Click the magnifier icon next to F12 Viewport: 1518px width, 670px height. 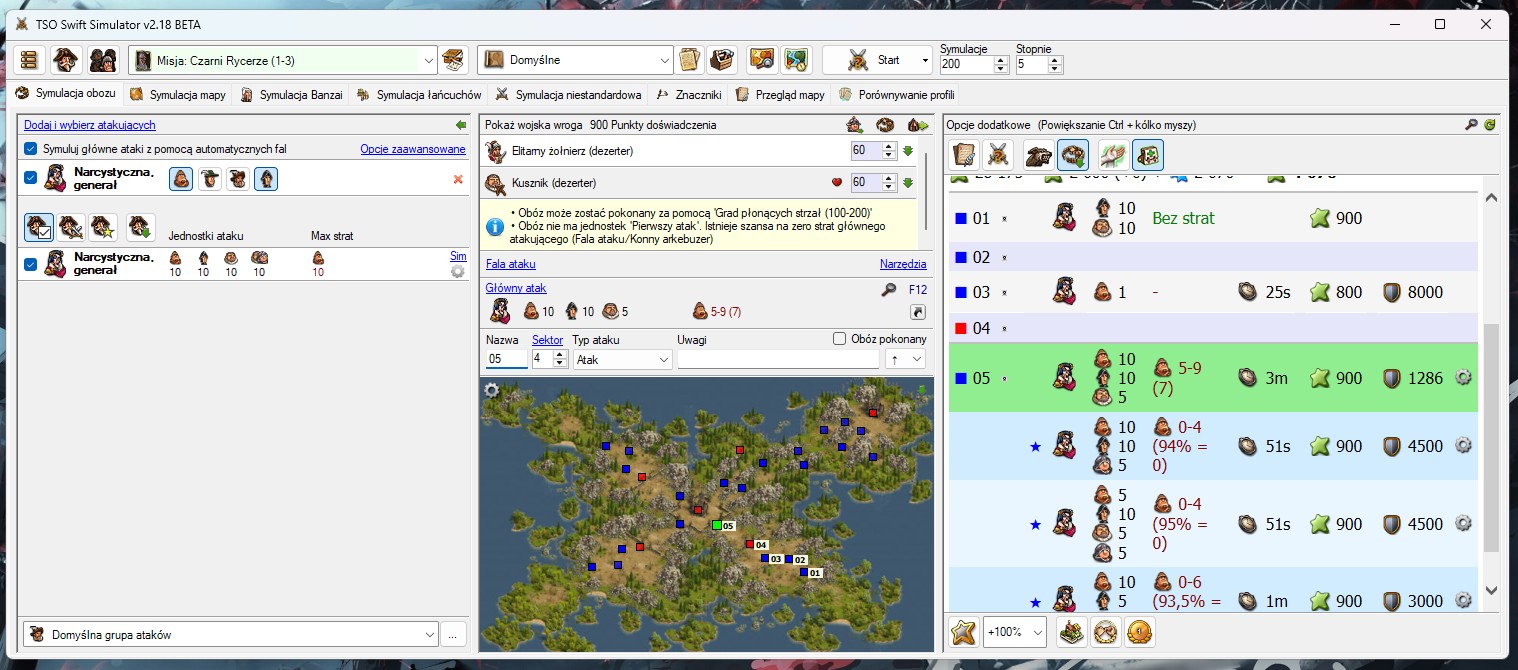tap(889, 289)
